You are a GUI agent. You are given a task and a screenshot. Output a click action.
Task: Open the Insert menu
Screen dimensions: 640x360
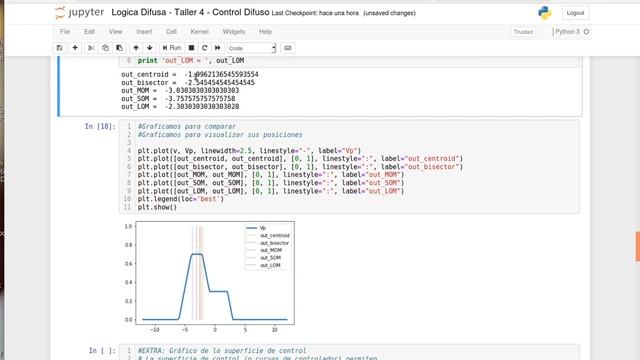point(144,31)
